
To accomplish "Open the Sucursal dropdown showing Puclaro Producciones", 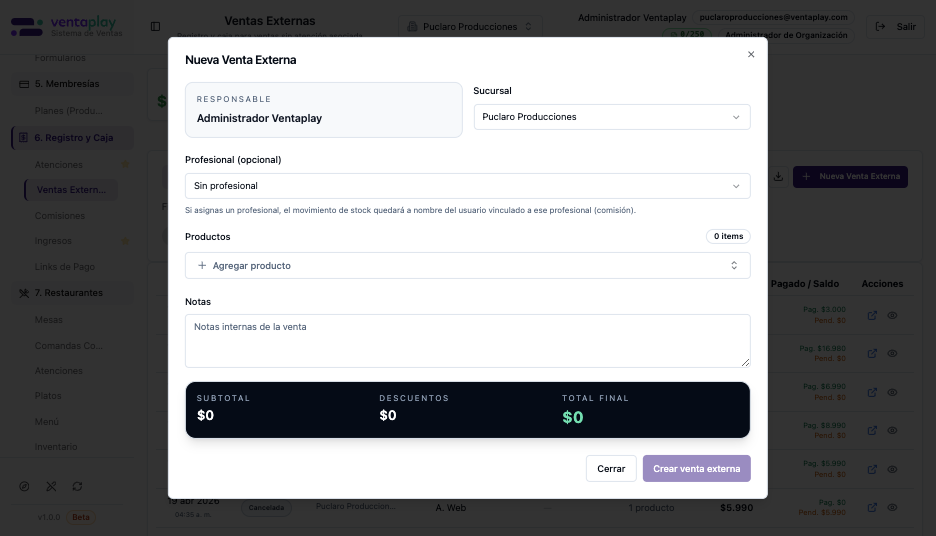I will pos(612,117).
